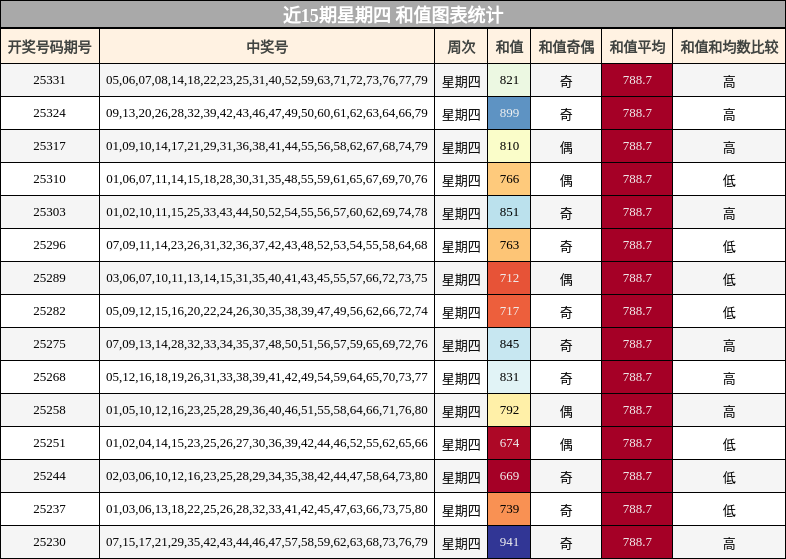This screenshot has height=559, width=786.
Task: Select issue number 25296
Action: (x=50, y=245)
